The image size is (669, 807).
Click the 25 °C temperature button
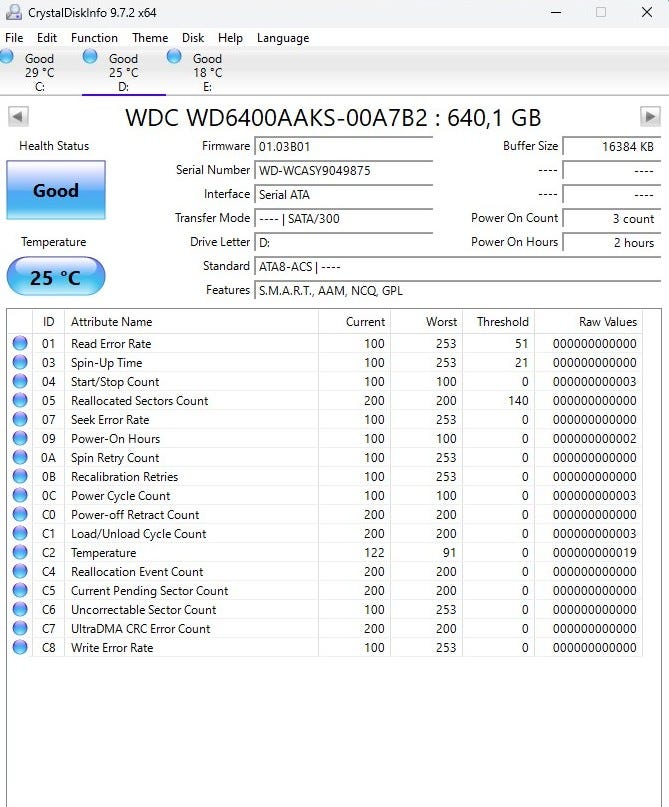[x=56, y=277]
